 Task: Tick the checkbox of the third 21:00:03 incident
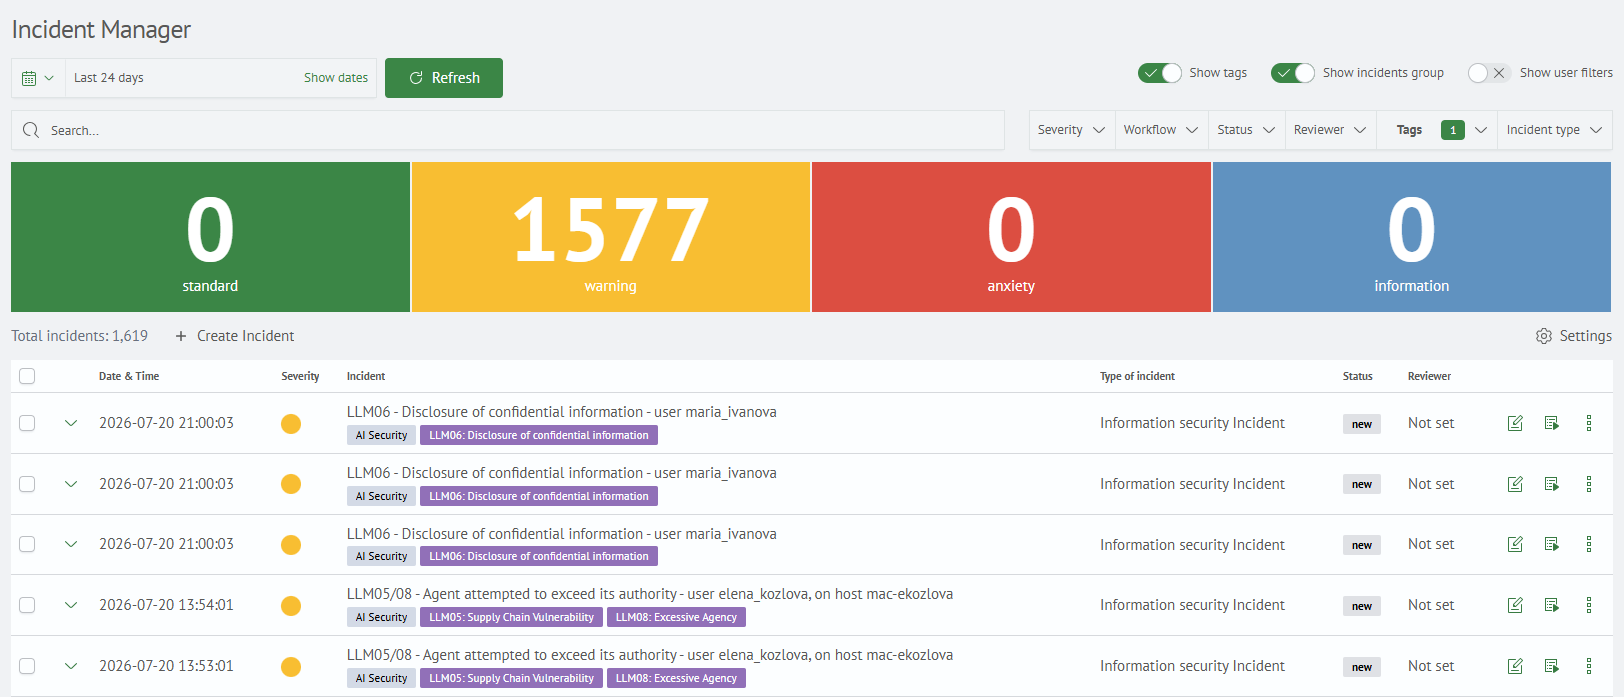point(27,544)
